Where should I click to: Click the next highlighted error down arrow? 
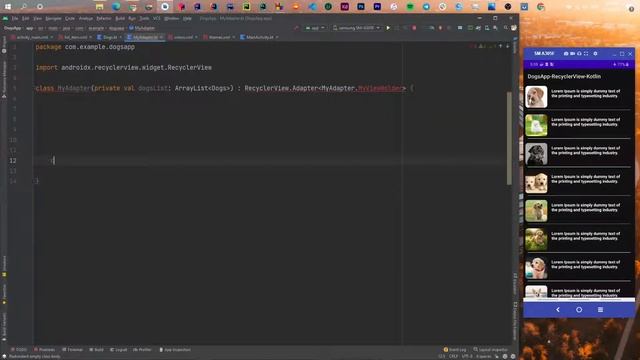tap(507, 46)
